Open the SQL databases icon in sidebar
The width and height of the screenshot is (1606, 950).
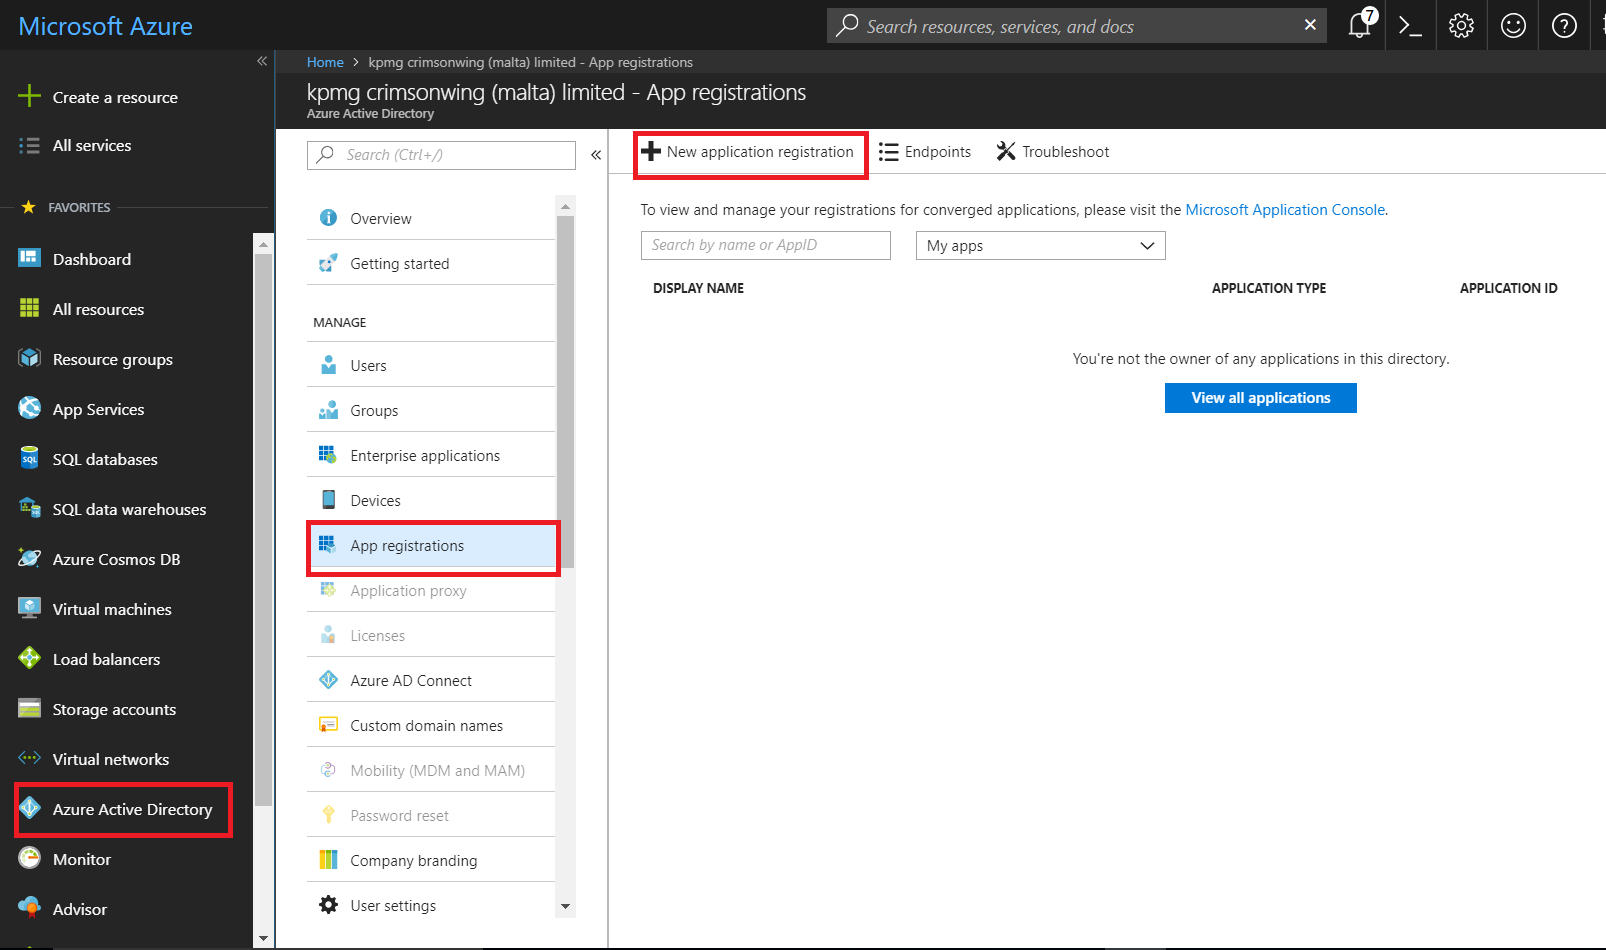29,458
